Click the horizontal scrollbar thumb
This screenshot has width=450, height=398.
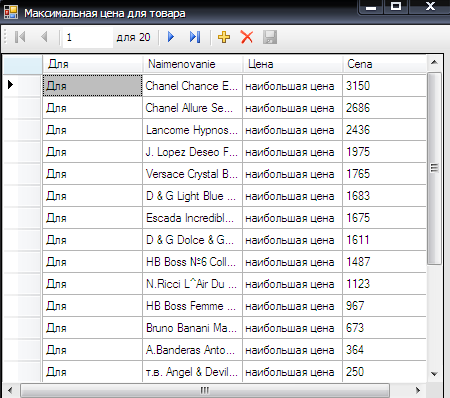click(x=205, y=390)
